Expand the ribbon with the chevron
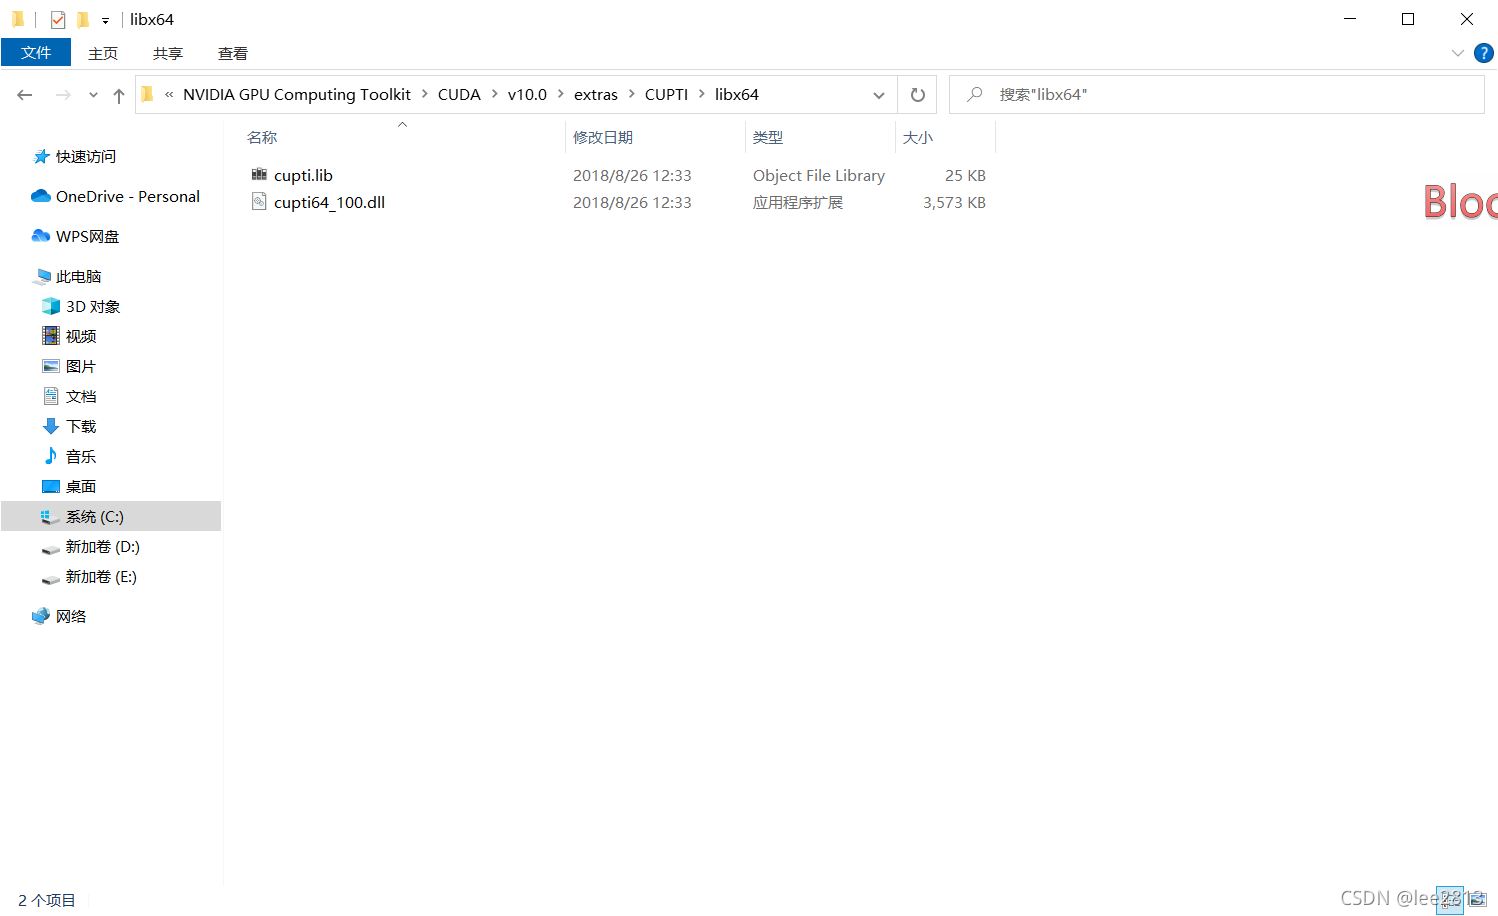 point(1457,53)
